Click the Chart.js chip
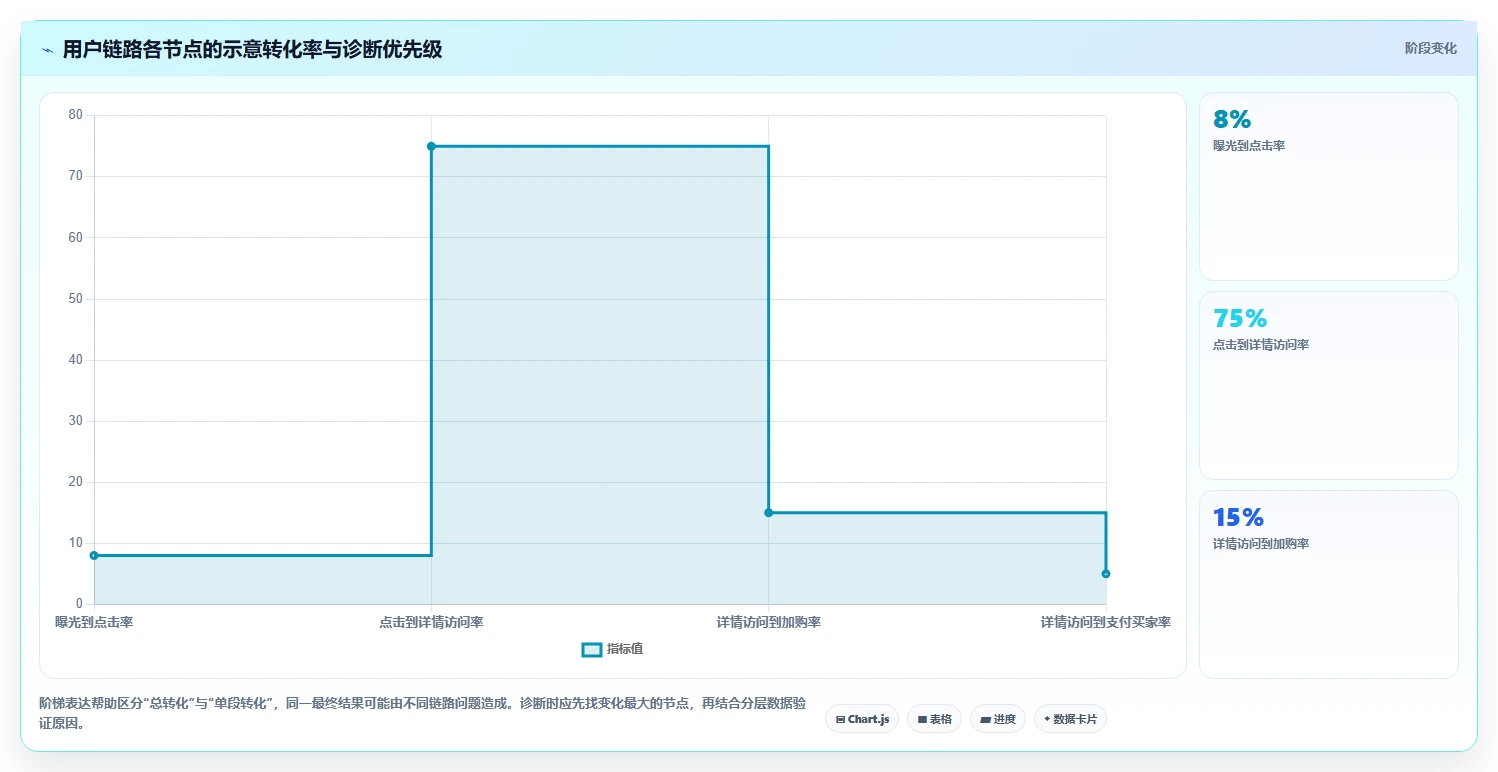 point(862,719)
